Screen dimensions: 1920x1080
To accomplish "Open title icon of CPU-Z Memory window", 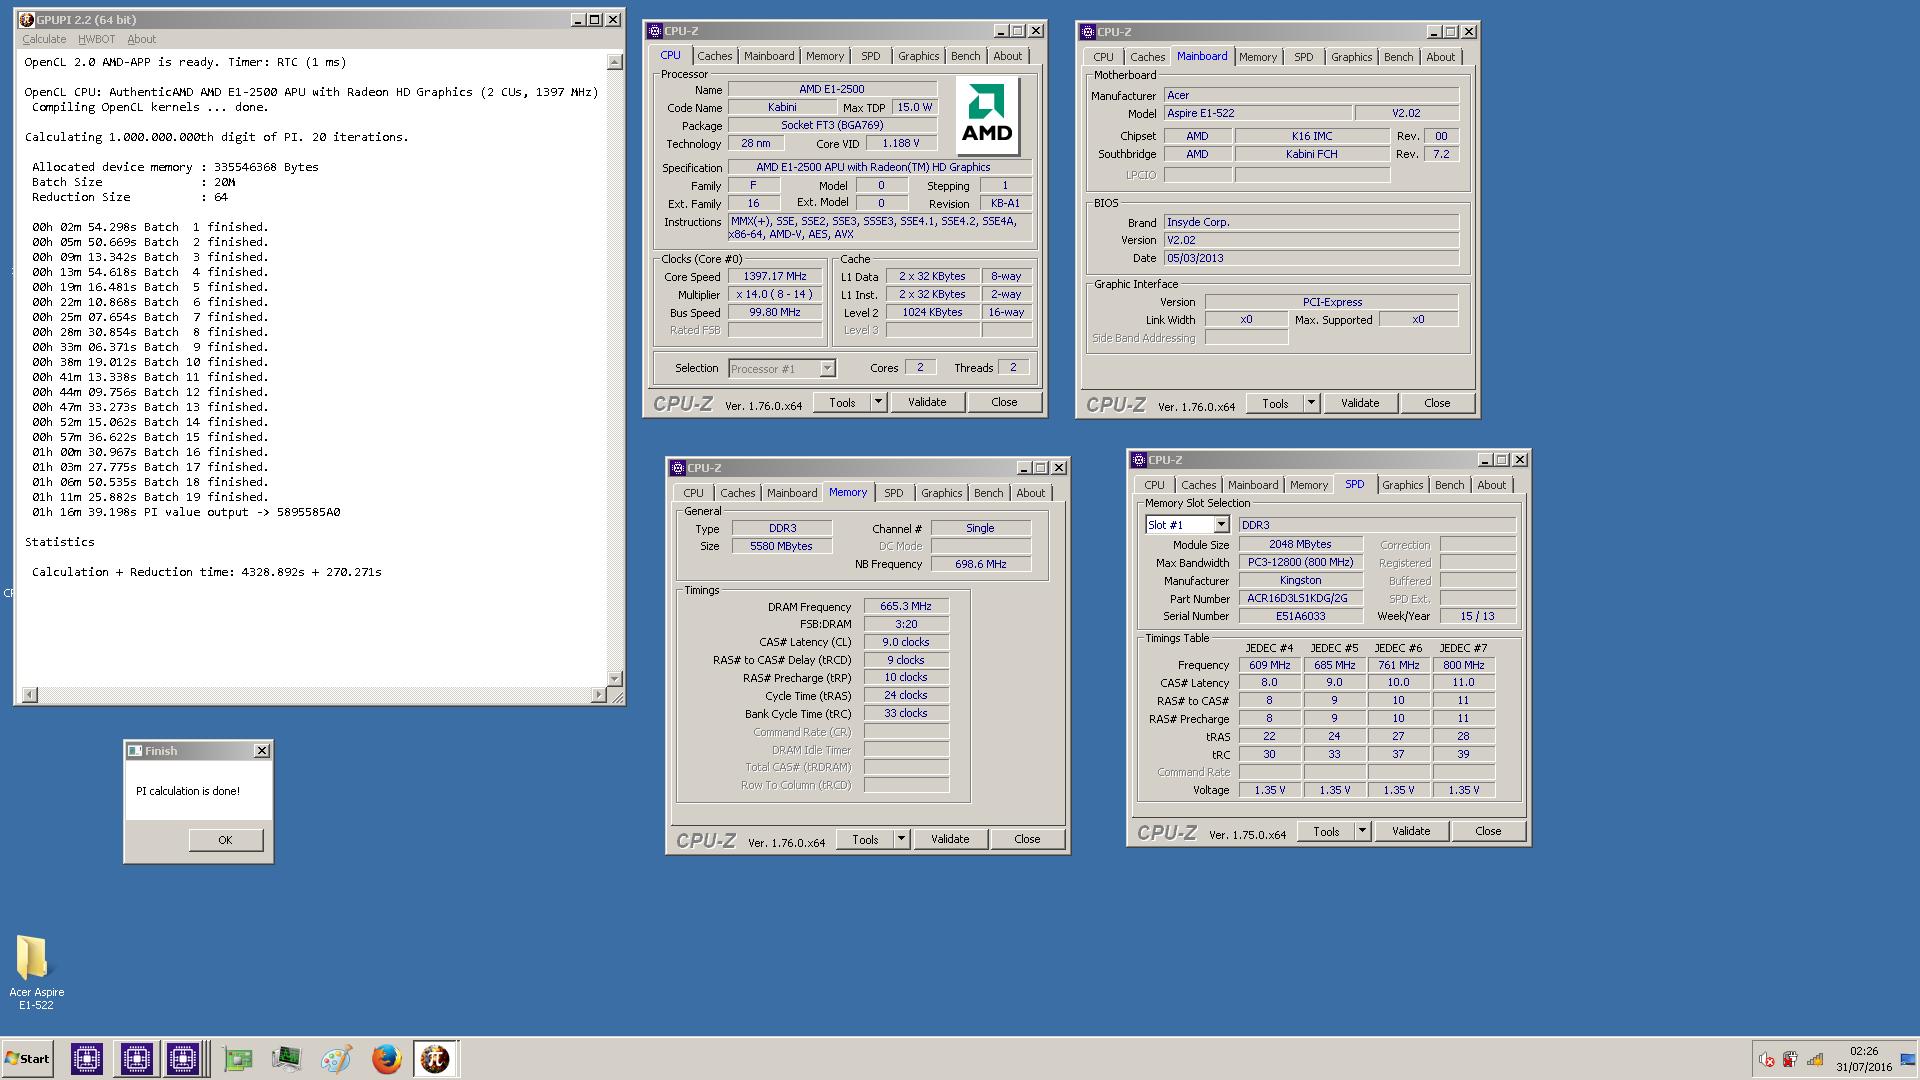I will (x=677, y=468).
